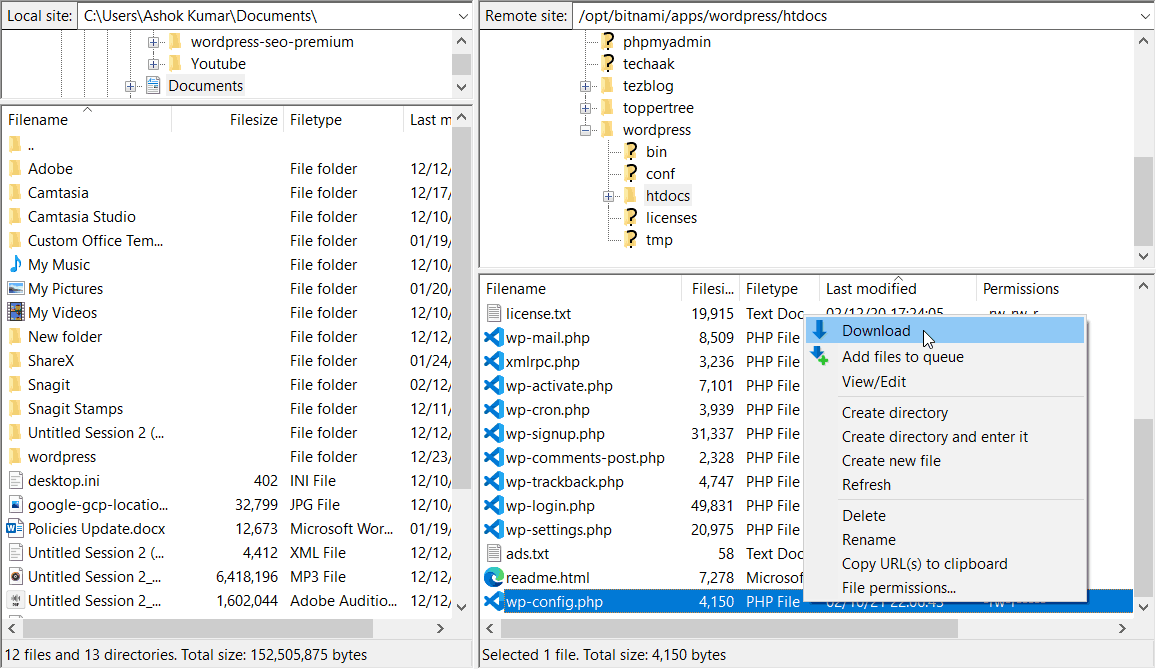Expand the Youtube folder tree node
Viewport: 1156px width, 669px height.
(x=153, y=64)
